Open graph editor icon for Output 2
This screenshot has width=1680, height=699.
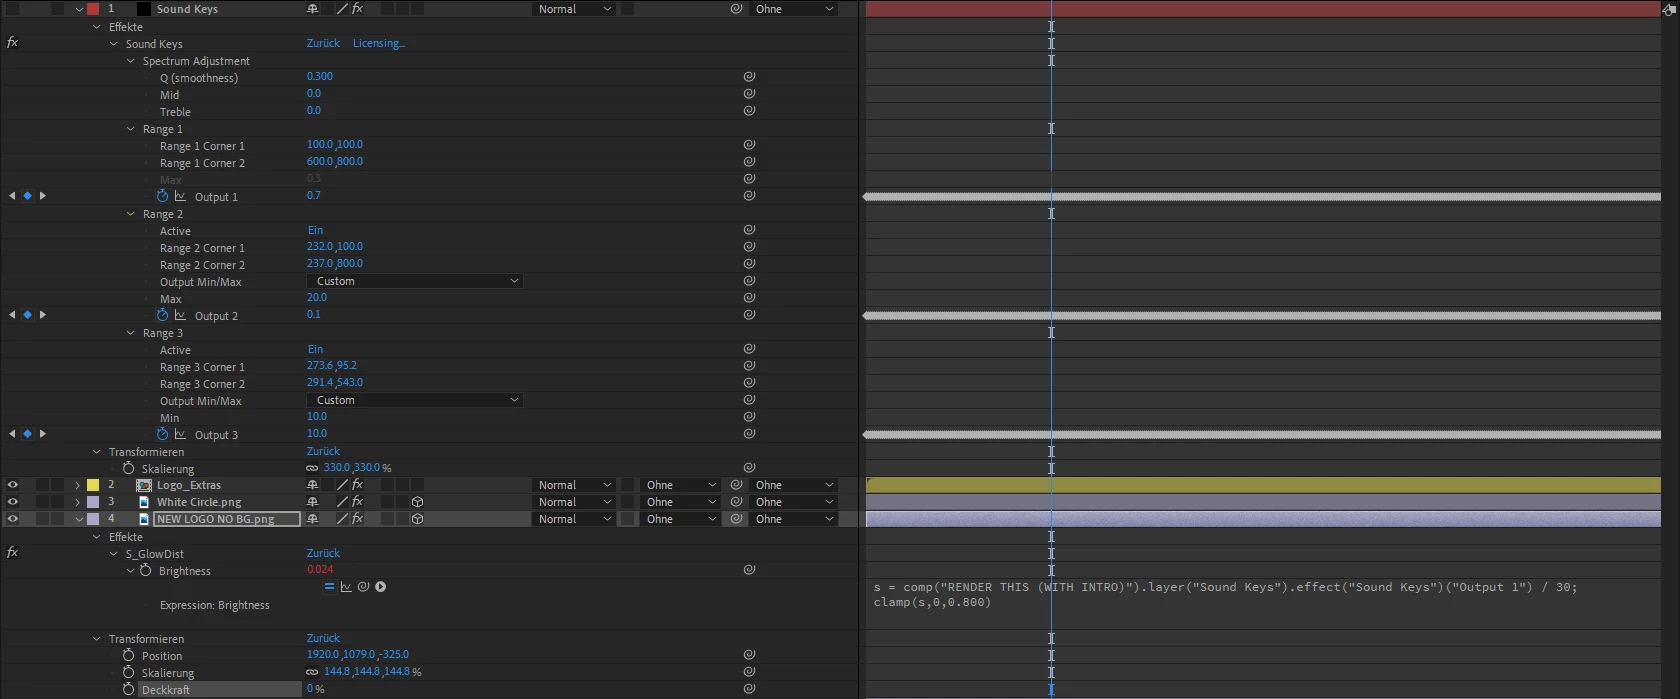click(180, 315)
